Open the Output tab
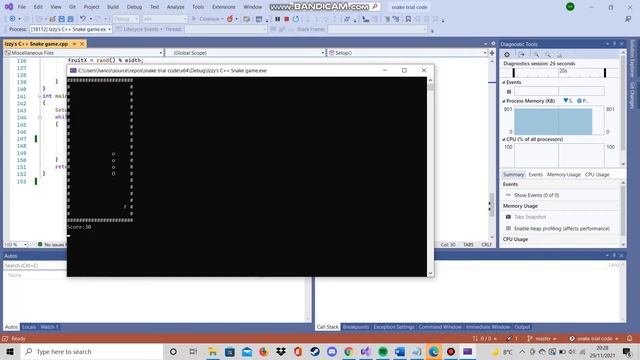This screenshot has height=360, width=640. tap(522, 327)
